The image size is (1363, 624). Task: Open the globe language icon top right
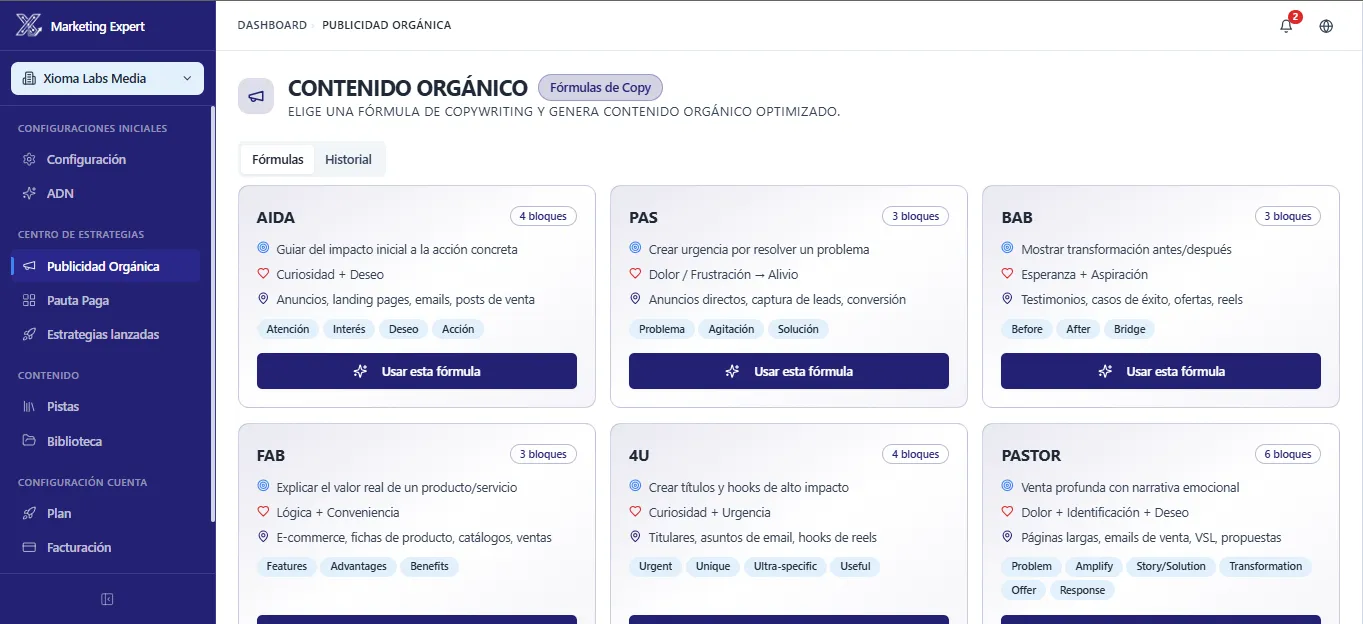pyautogui.click(x=1326, y=26)
